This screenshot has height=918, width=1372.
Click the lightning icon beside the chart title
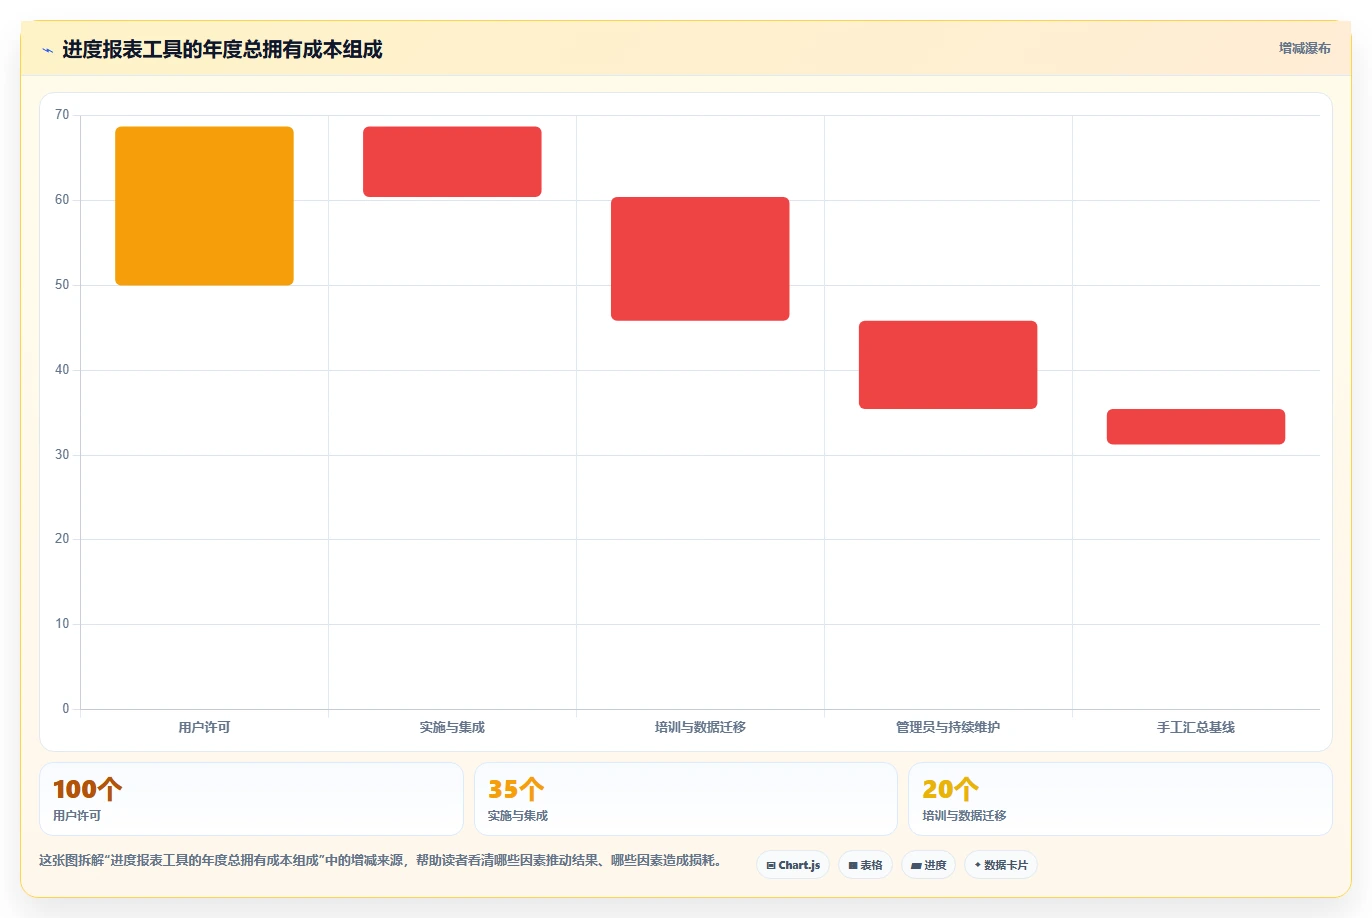(x=47, y=50)
